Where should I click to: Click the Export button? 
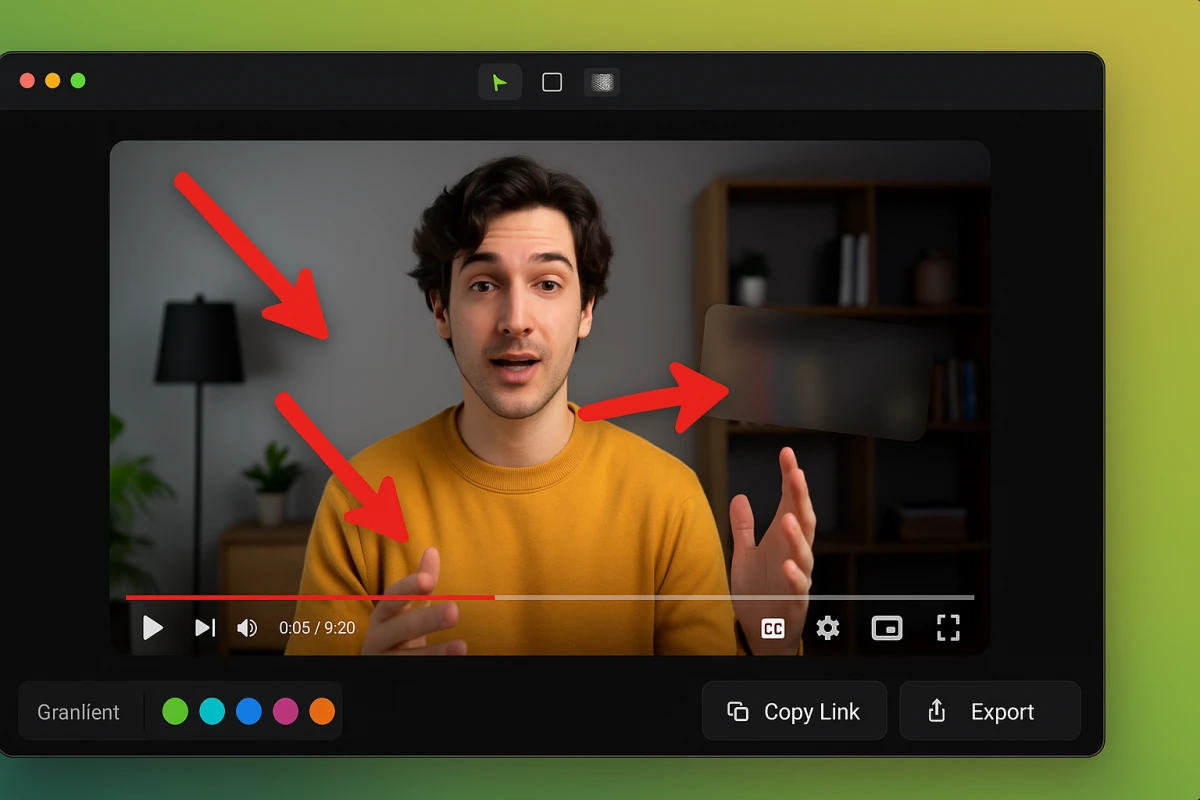[990, 711]
